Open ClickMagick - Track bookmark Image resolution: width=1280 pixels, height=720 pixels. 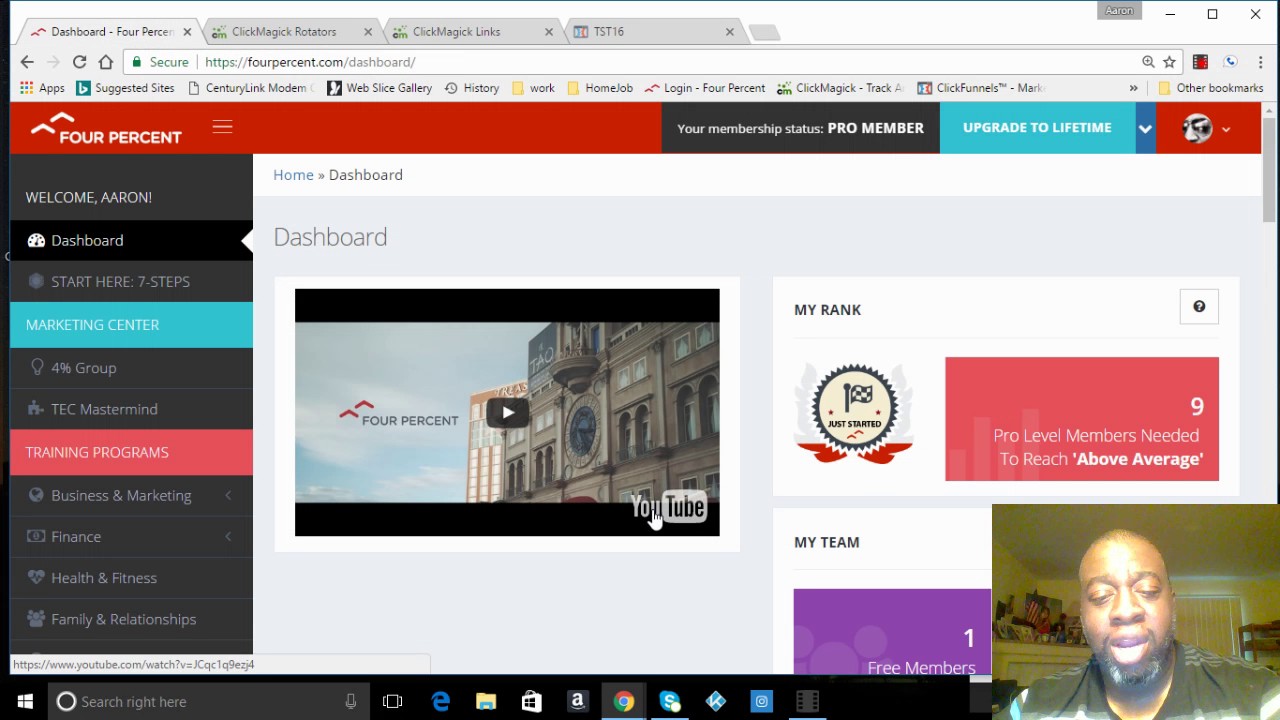[840, 88]
